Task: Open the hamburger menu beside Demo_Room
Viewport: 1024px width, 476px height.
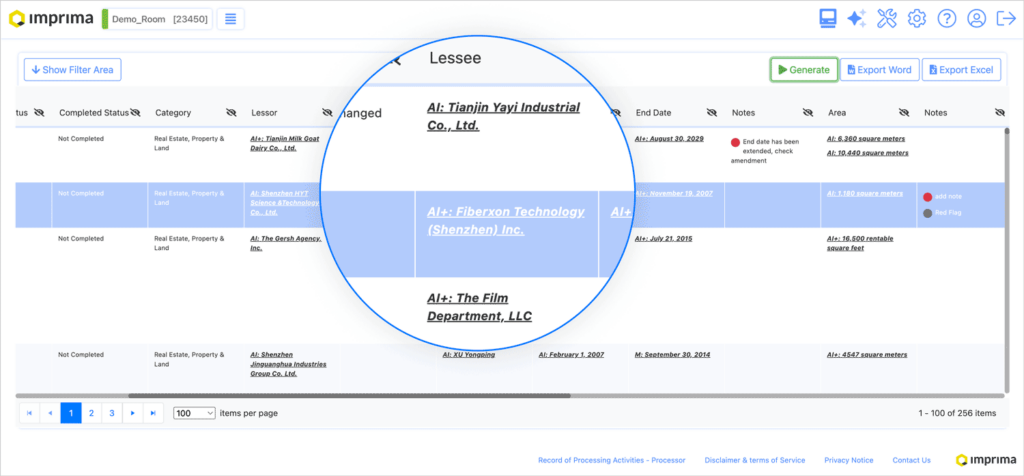Action: point(230,19)
